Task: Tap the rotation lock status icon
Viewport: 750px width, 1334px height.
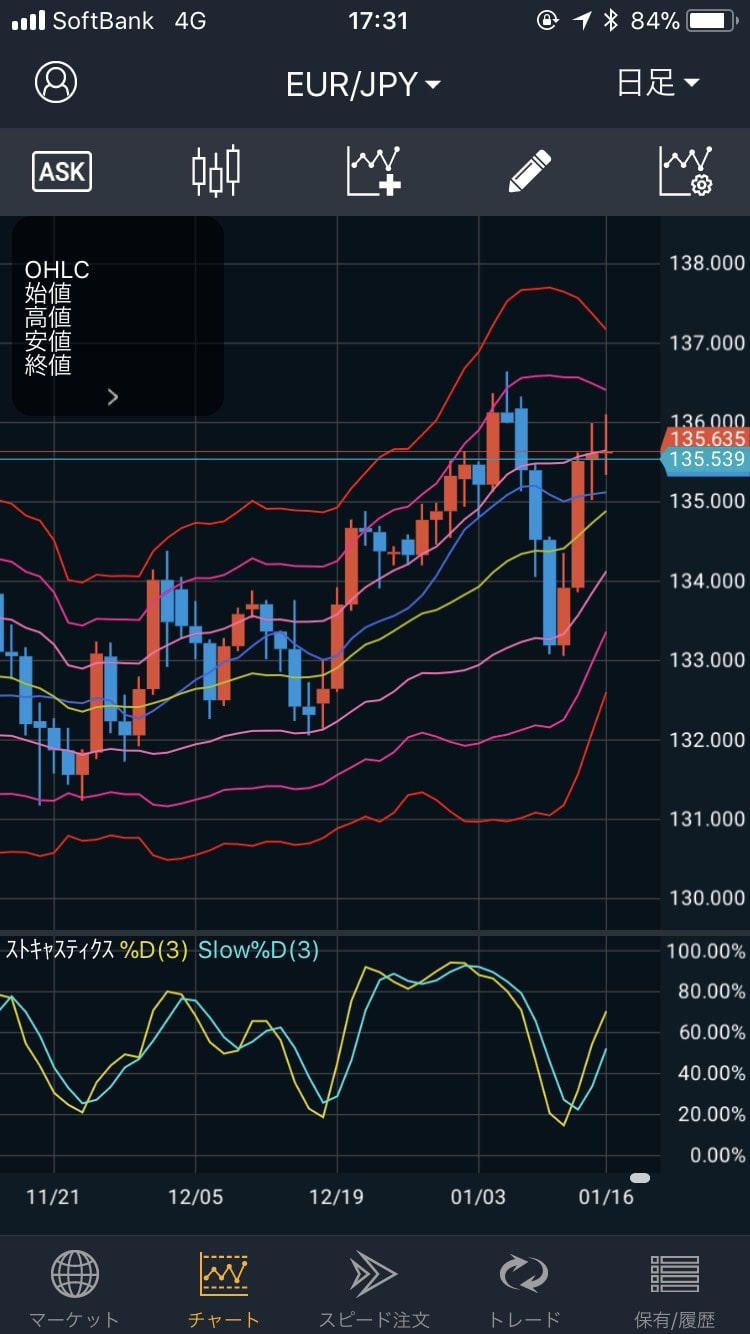Action: [547, 21]
